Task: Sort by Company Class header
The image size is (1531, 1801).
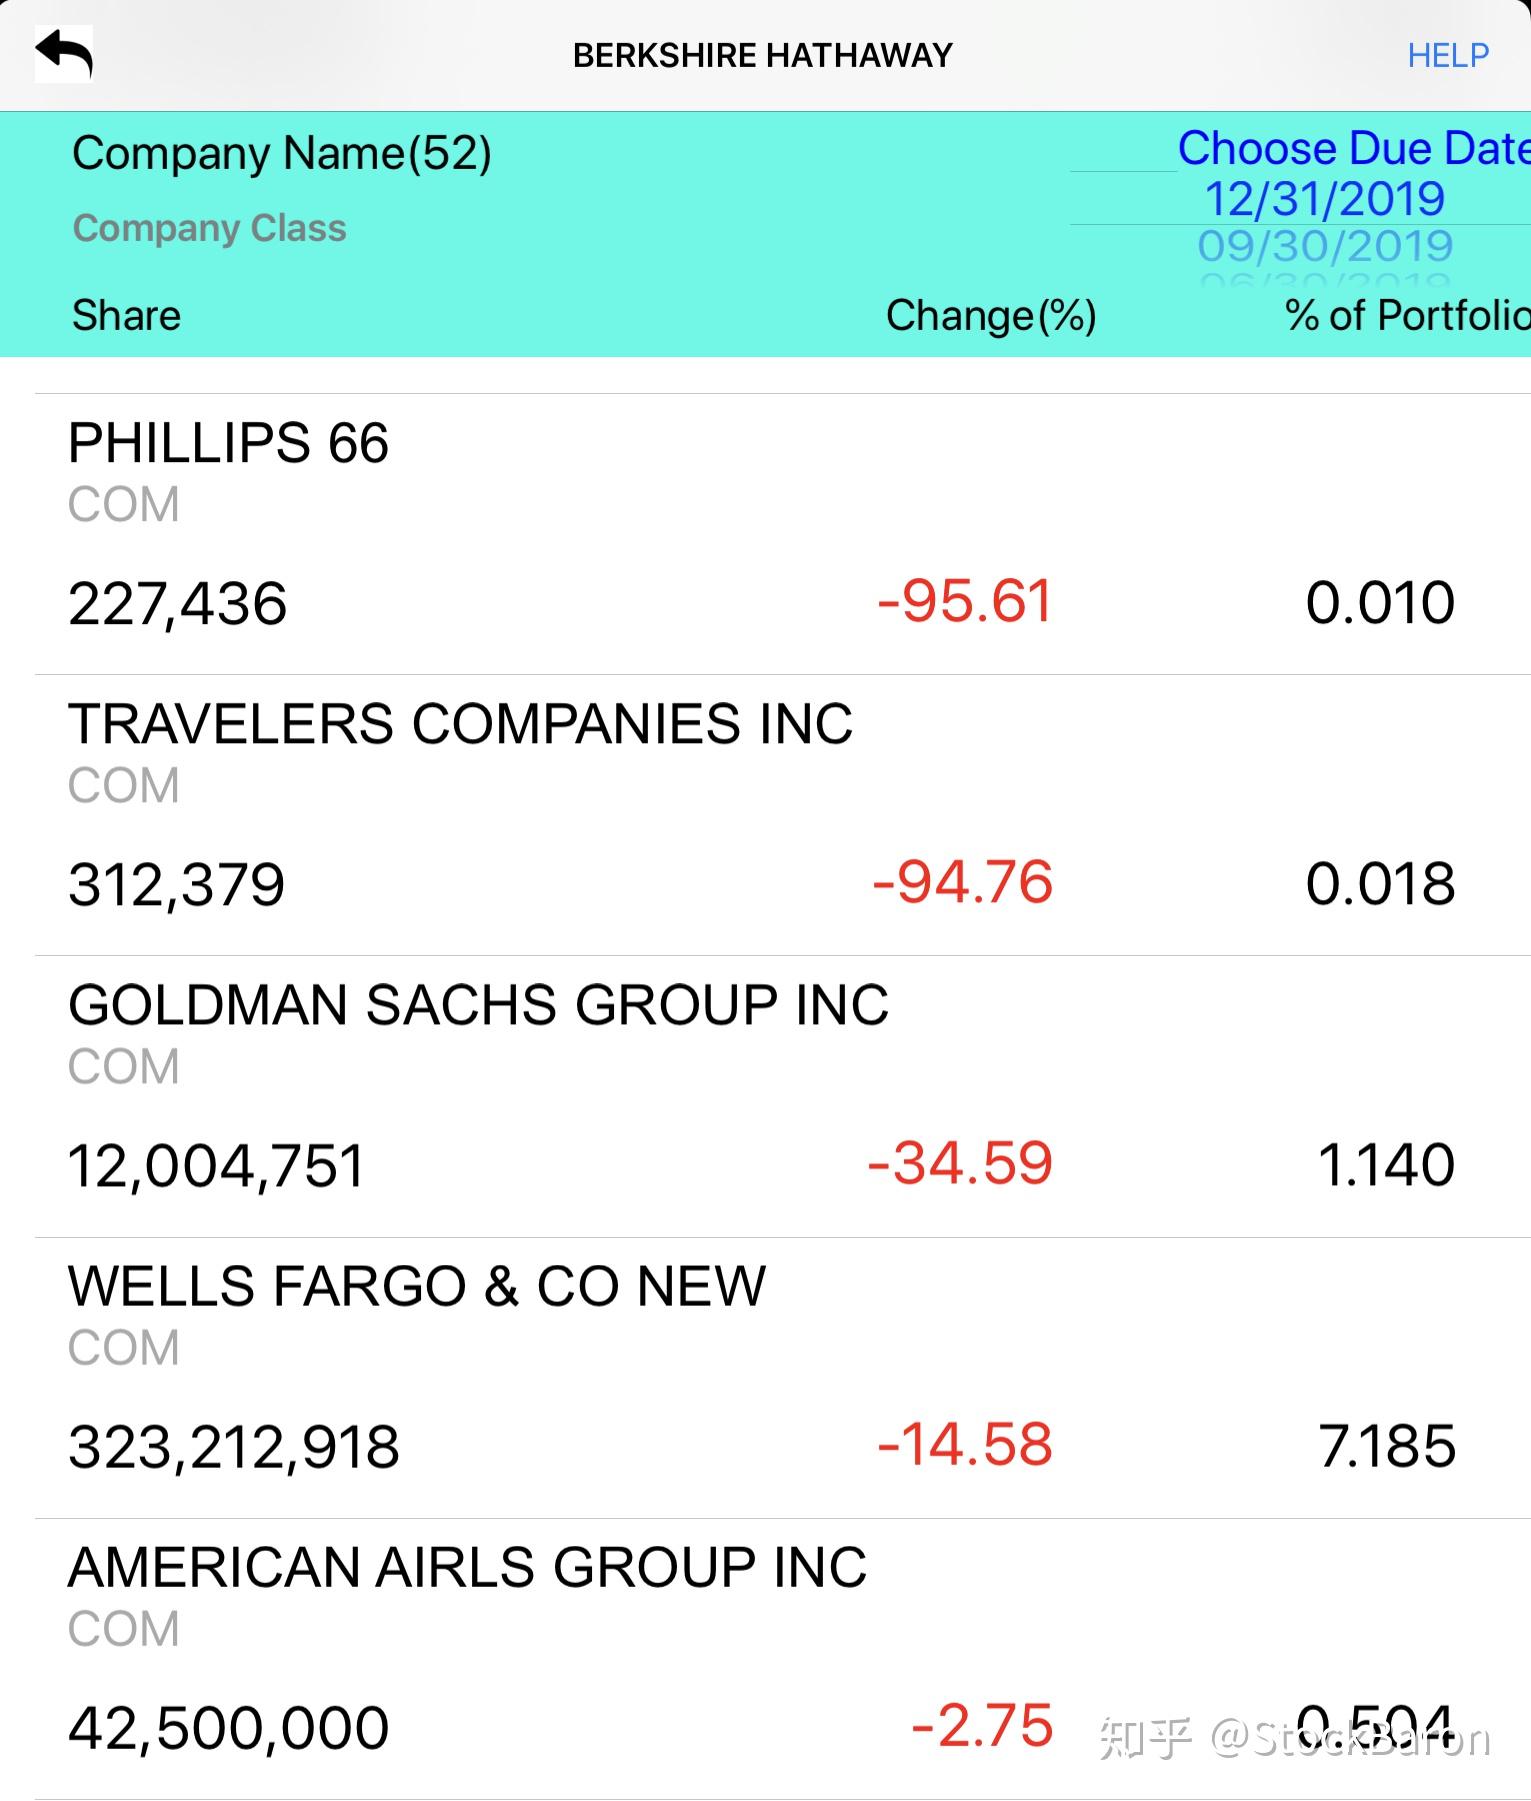Action: coord(209,228)
